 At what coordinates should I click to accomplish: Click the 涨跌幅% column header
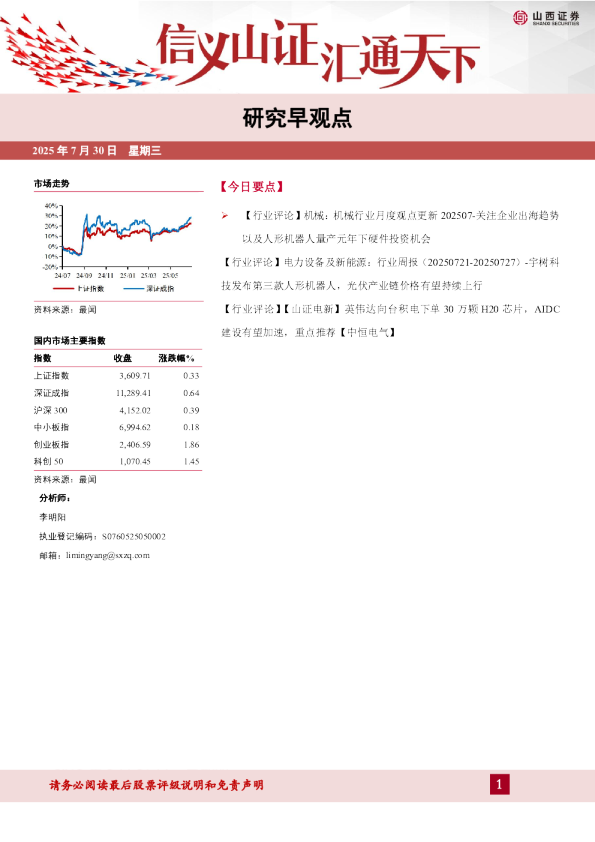pyautogui.click(x=177, y=358)
